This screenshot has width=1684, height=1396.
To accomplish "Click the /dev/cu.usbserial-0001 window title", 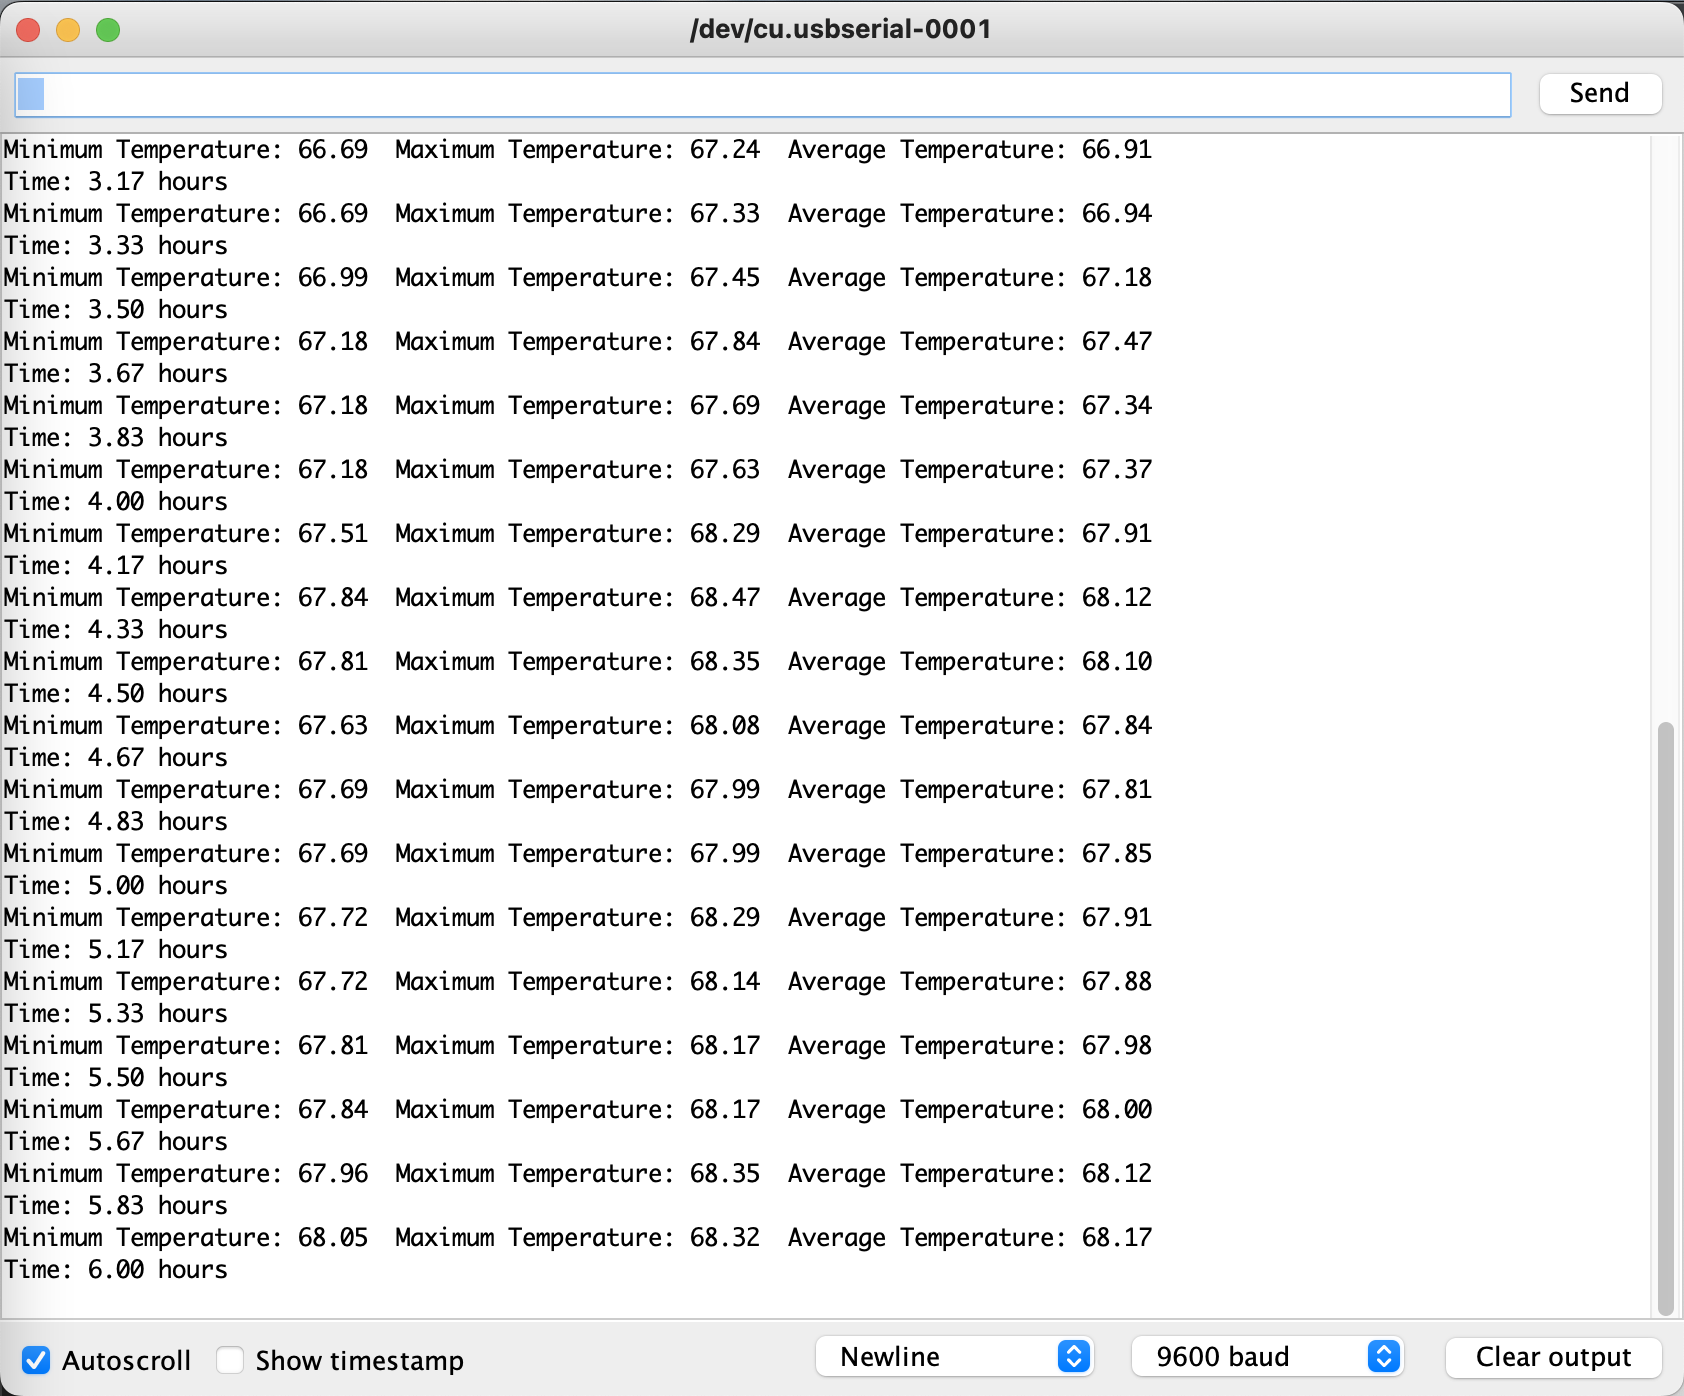I will tap(841, 29).
